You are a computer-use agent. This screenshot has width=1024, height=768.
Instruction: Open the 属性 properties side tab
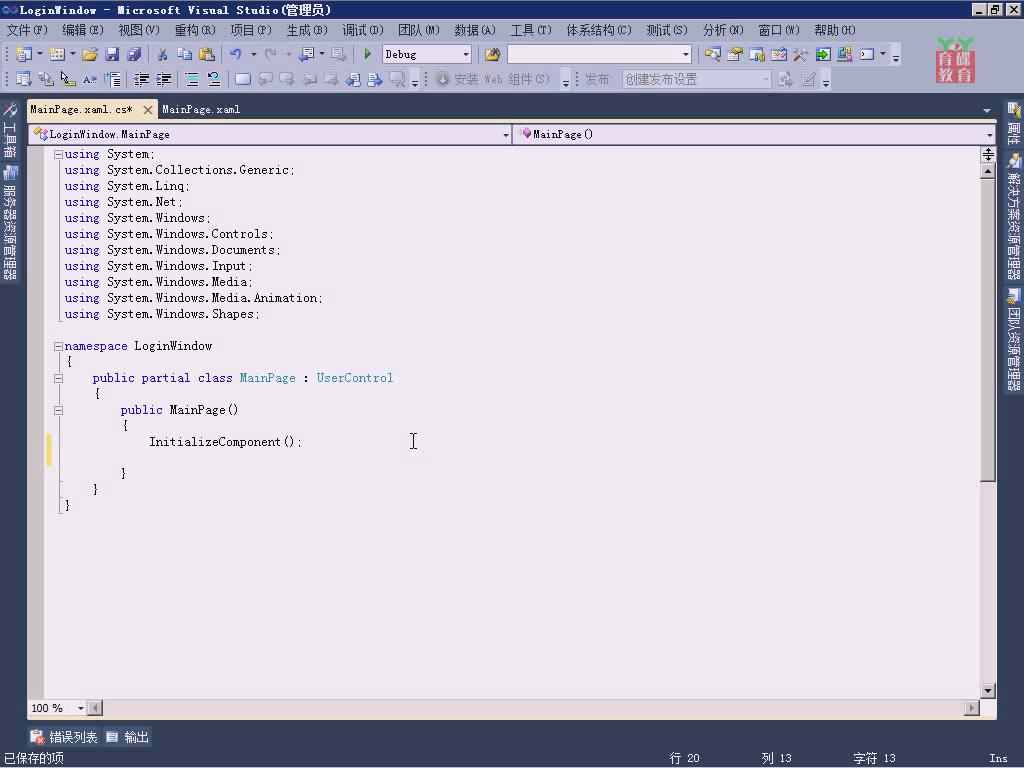pyautogui.click(x=1014, y=124)
